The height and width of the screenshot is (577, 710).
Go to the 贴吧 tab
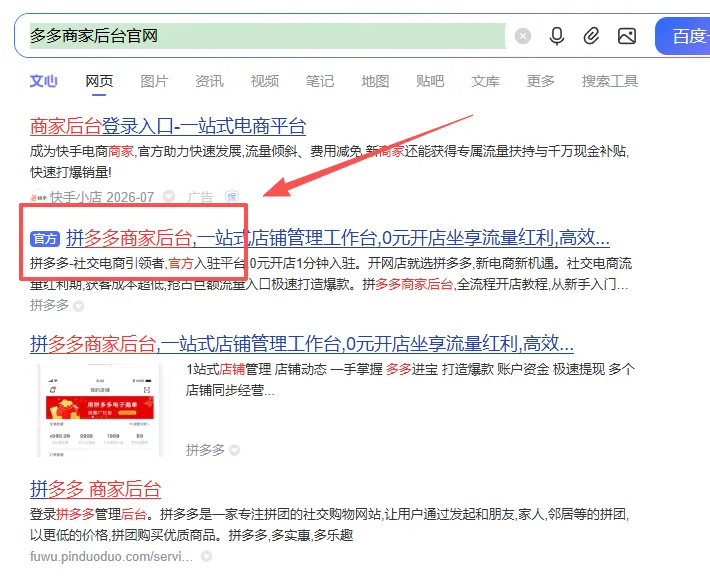pos(430,81)
